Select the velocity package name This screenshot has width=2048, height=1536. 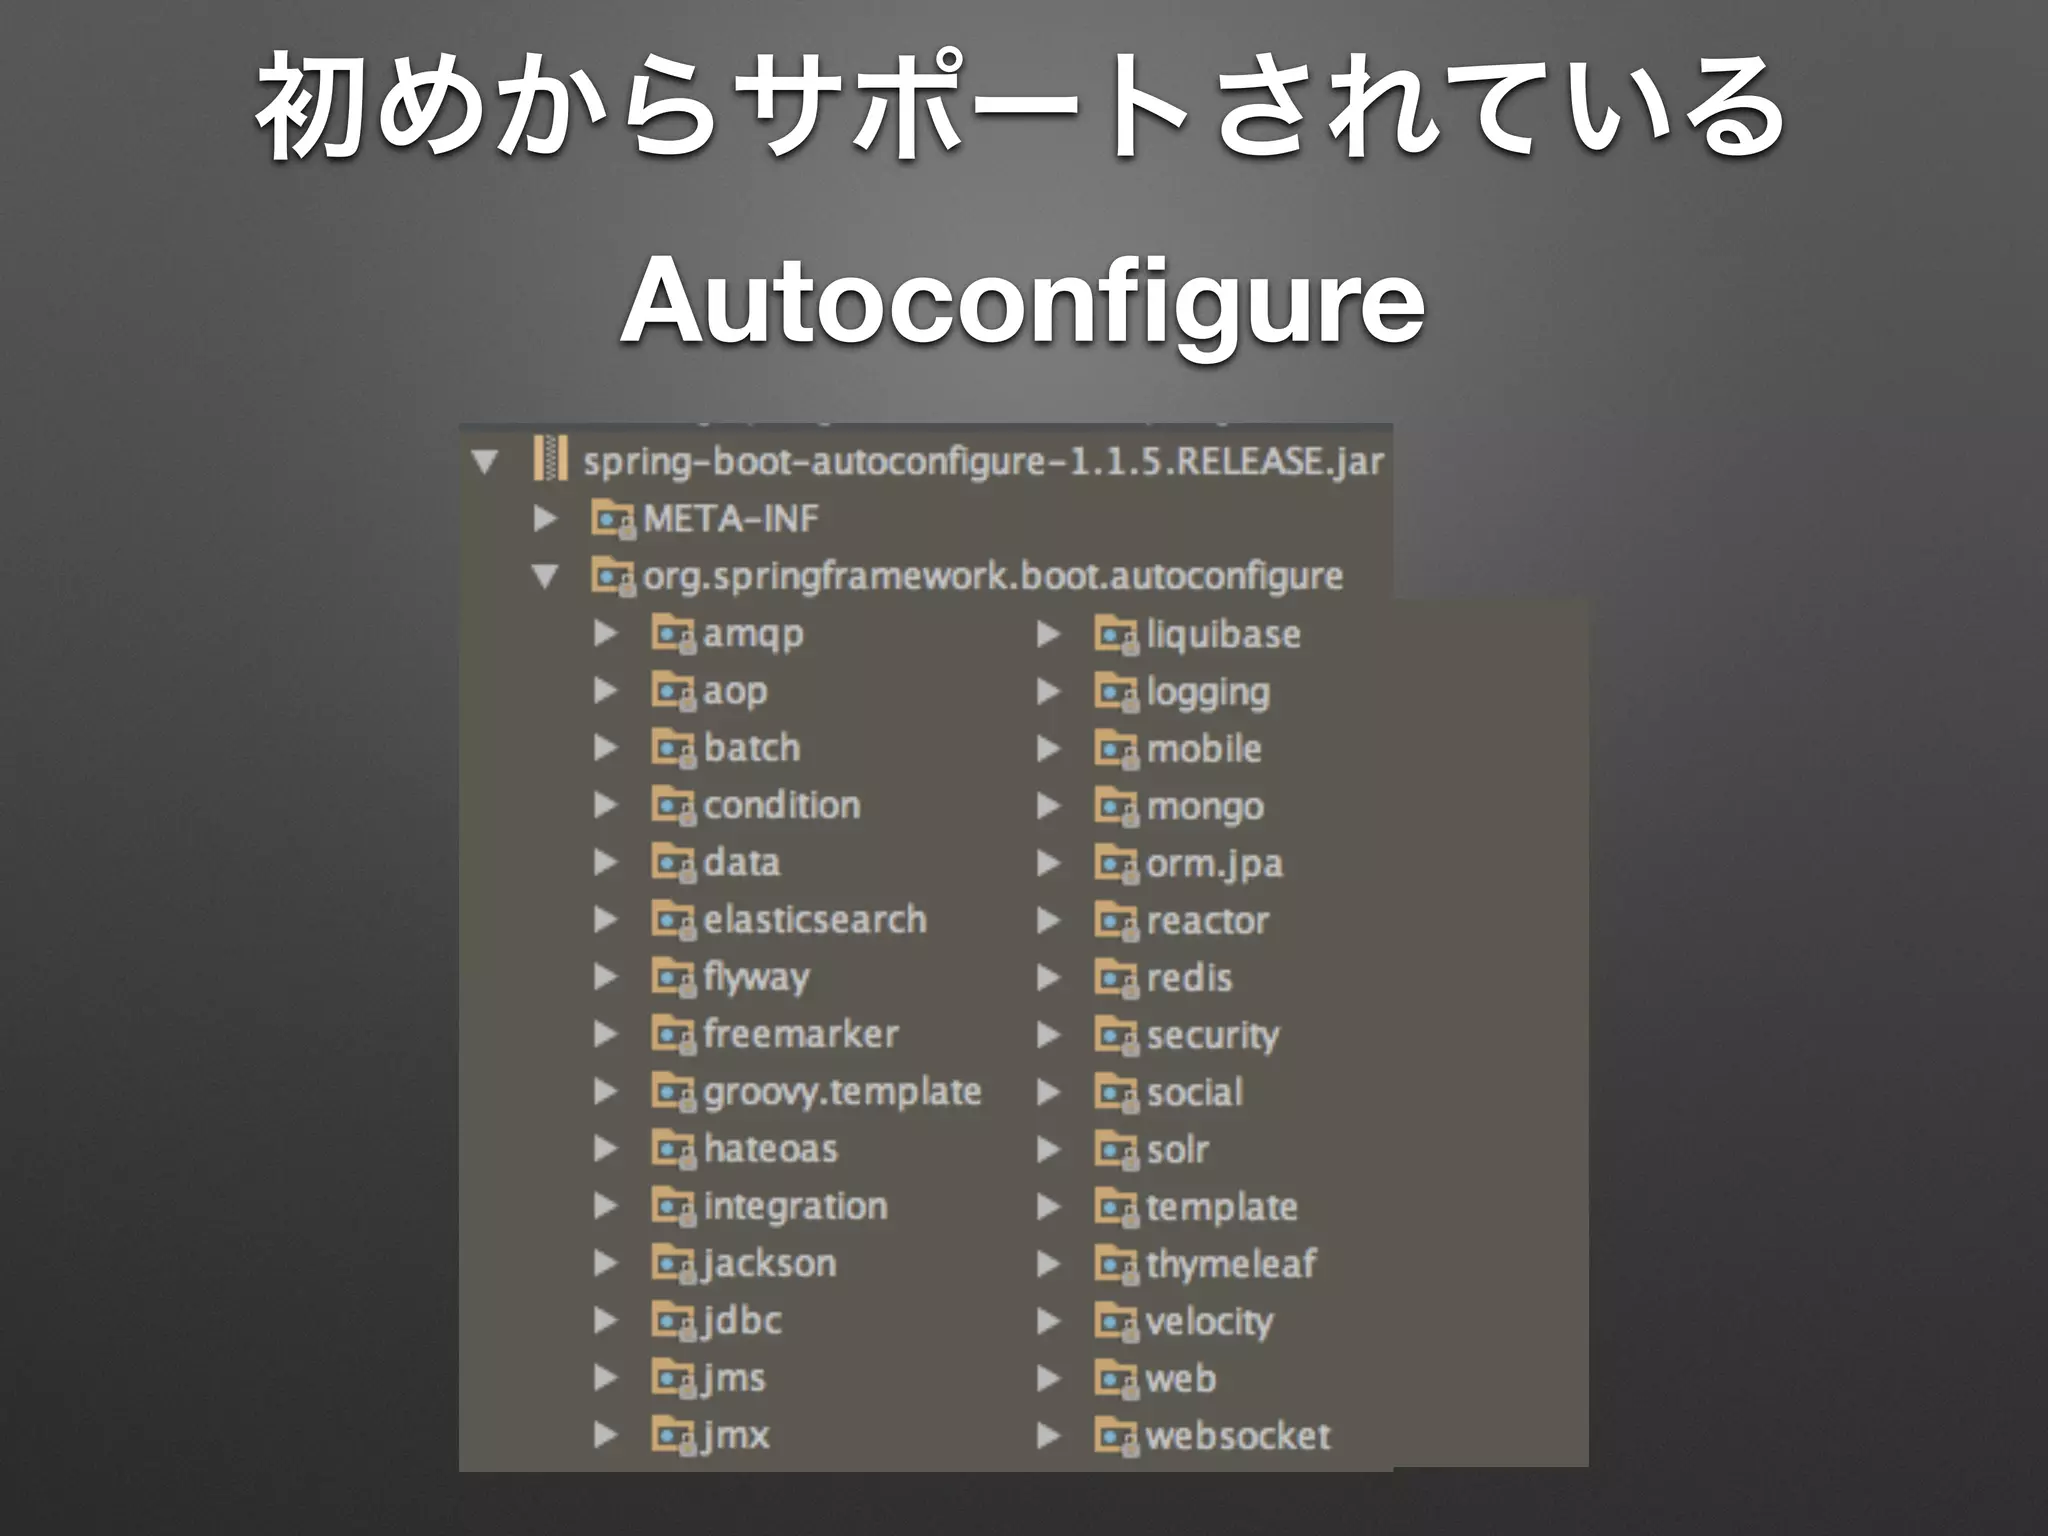[x=1210, y=1324]
